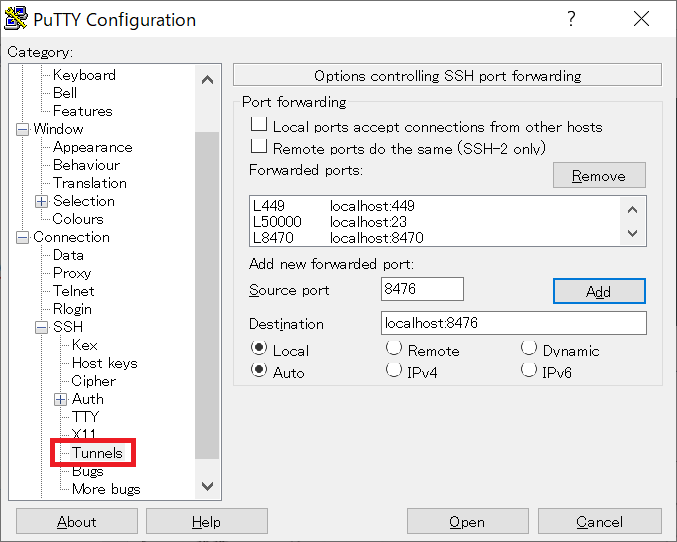Click the Add button

[x=599, y=292]
